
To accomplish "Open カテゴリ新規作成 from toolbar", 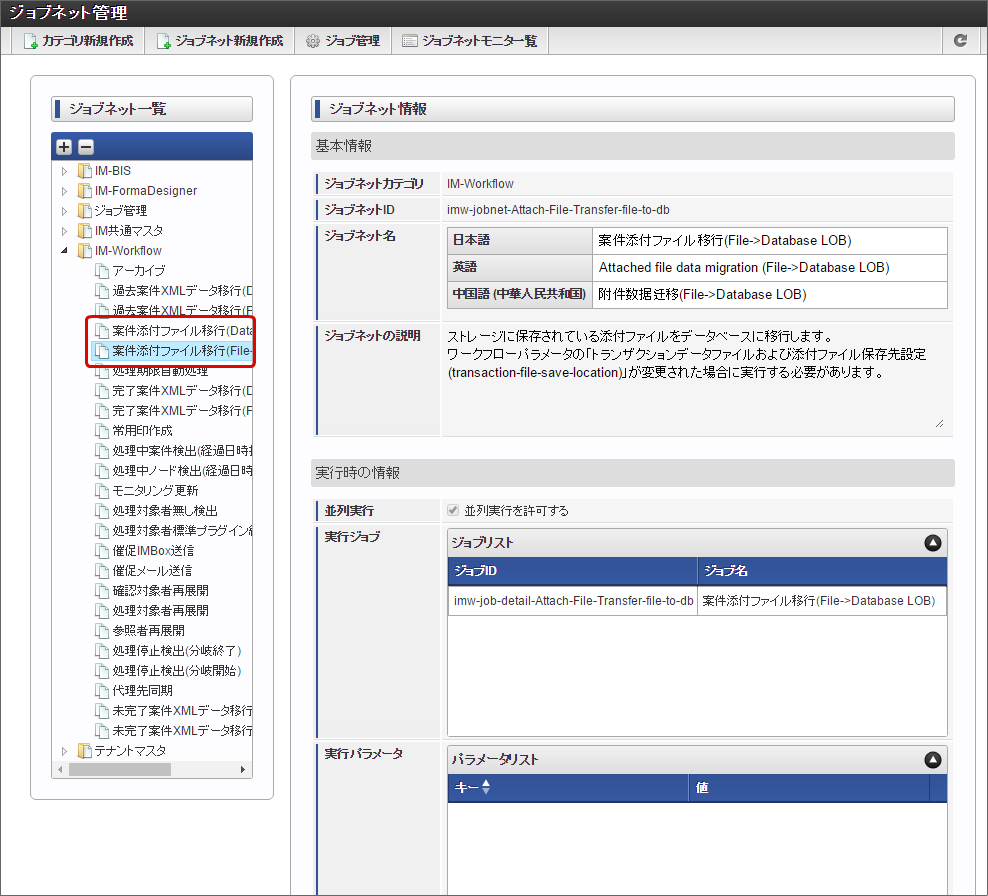I will point(79,41).
